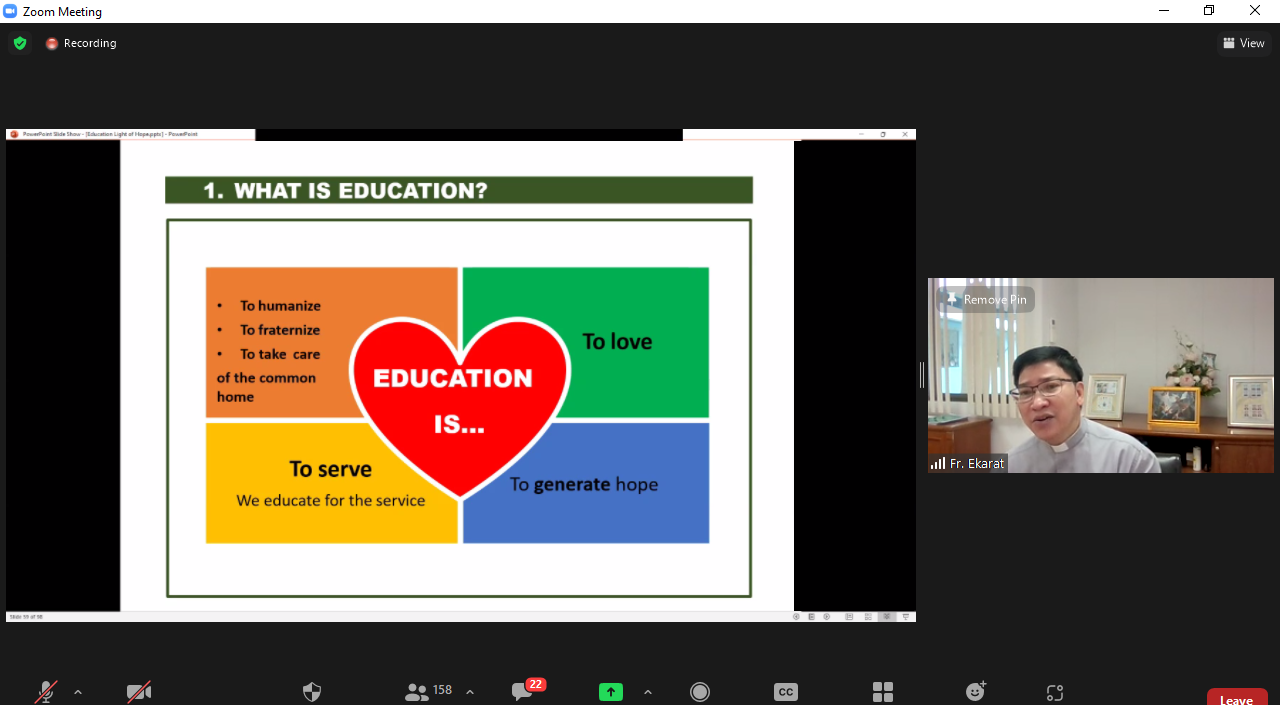Unmute the microphone
Viewport: 1280px width, 705px height.
pos(46,692)
